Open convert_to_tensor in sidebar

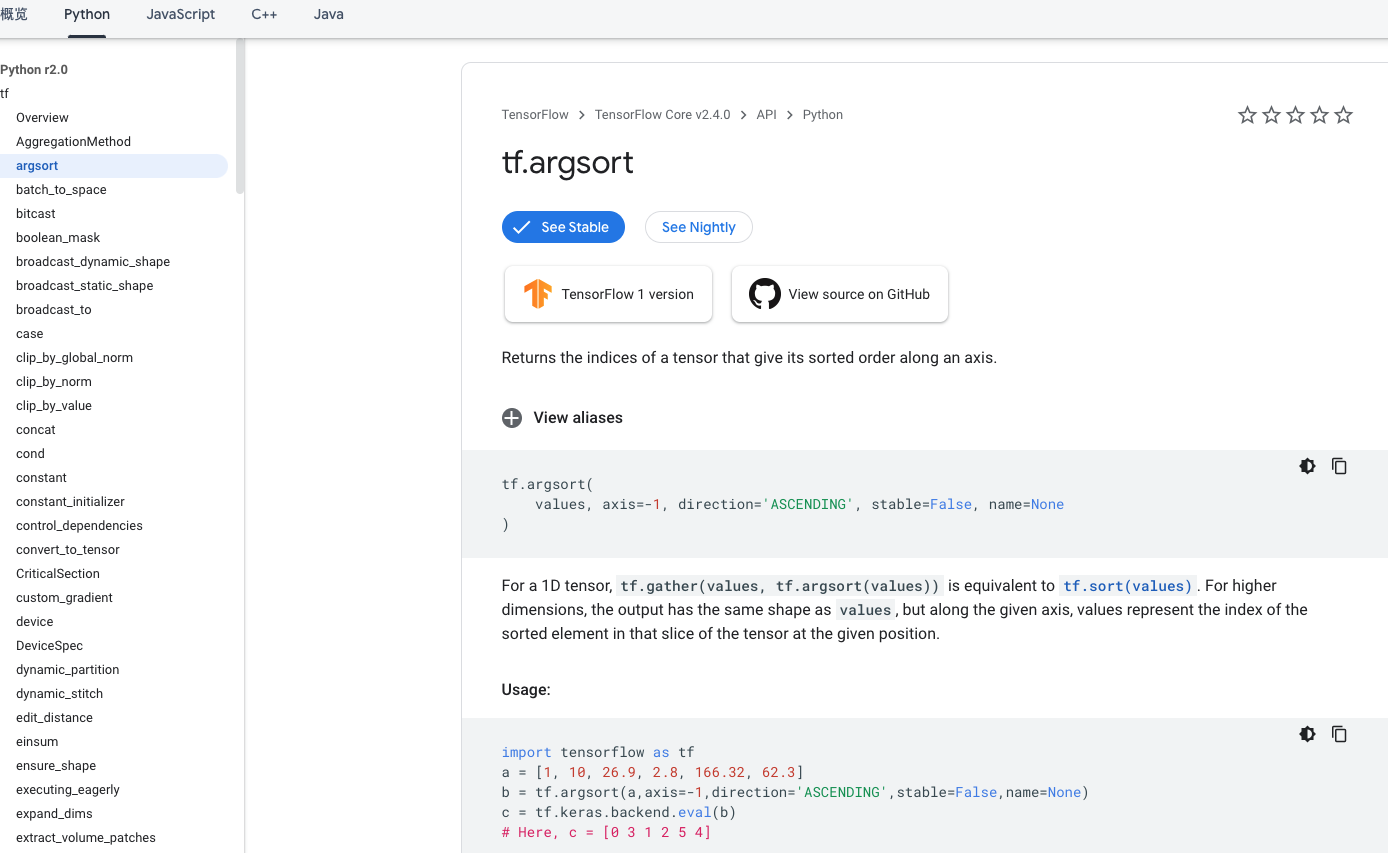click(68, 550)
